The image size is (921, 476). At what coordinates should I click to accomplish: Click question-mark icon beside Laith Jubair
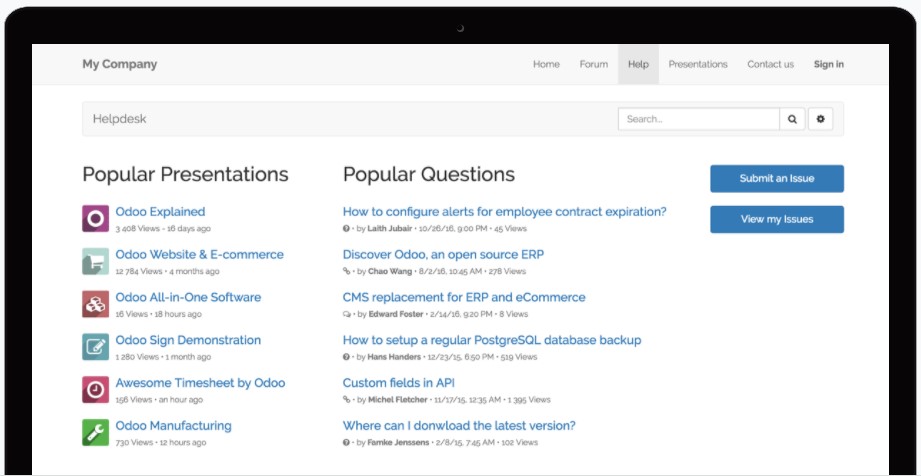pyautogui.click(x=347, y=229)
